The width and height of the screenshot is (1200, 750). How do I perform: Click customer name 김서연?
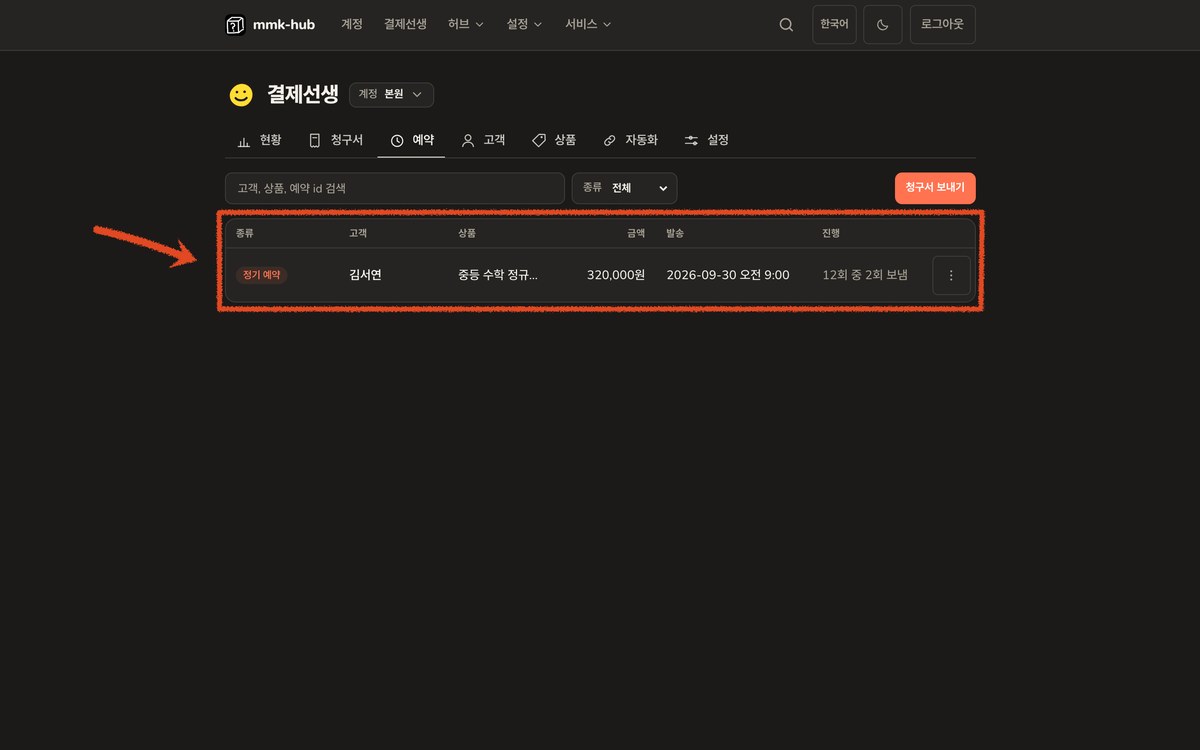(364, 275)
